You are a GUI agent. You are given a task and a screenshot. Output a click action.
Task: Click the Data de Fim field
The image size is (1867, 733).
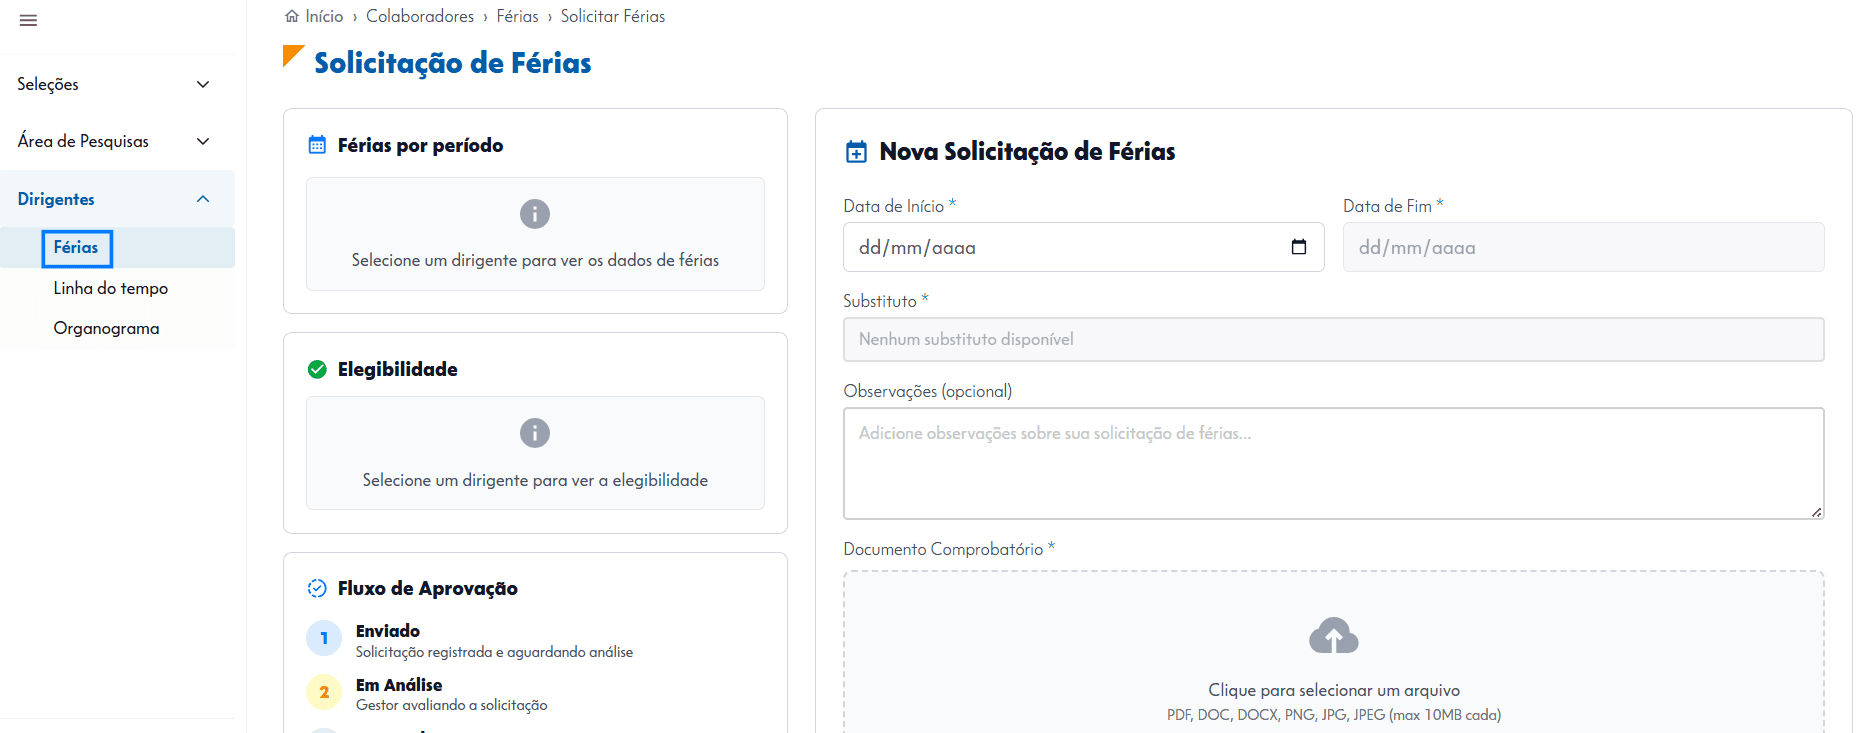tap(1584, 247)
